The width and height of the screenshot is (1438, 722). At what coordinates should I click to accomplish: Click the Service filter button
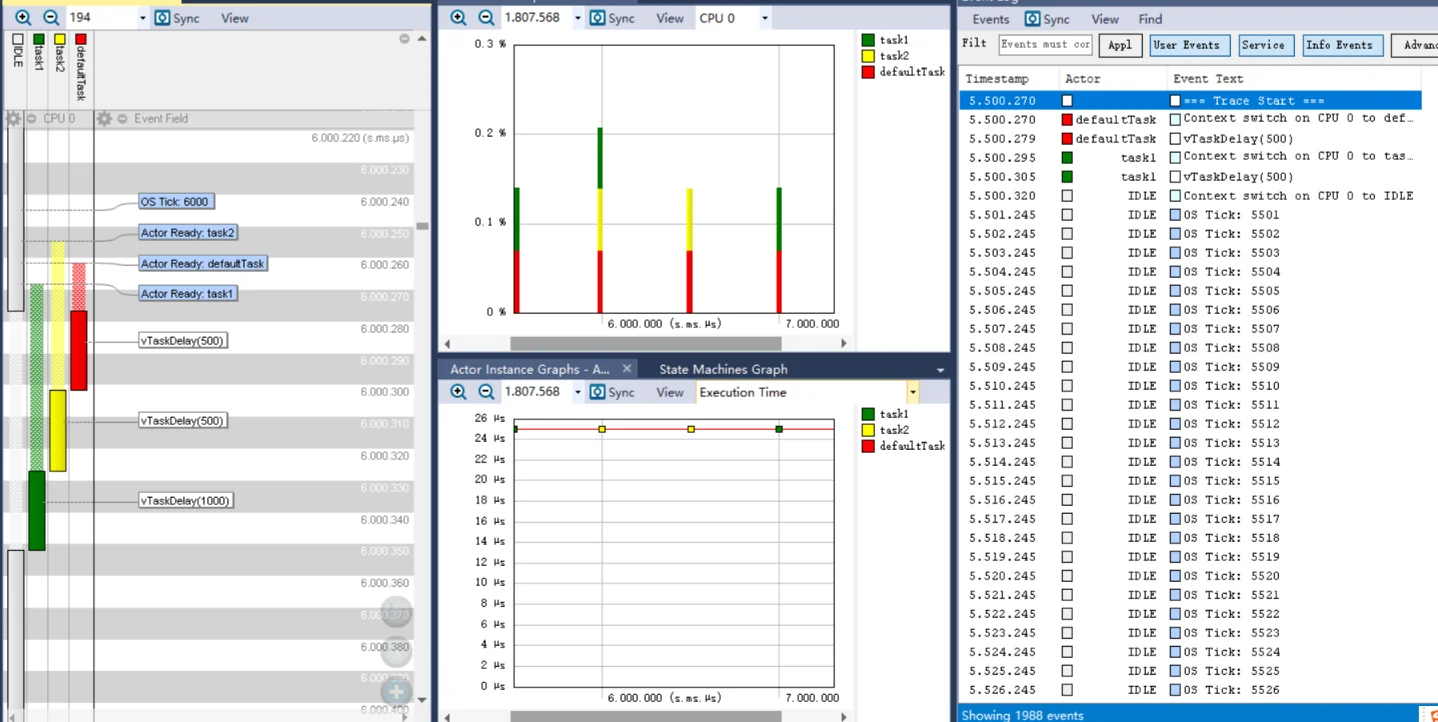1263,45
